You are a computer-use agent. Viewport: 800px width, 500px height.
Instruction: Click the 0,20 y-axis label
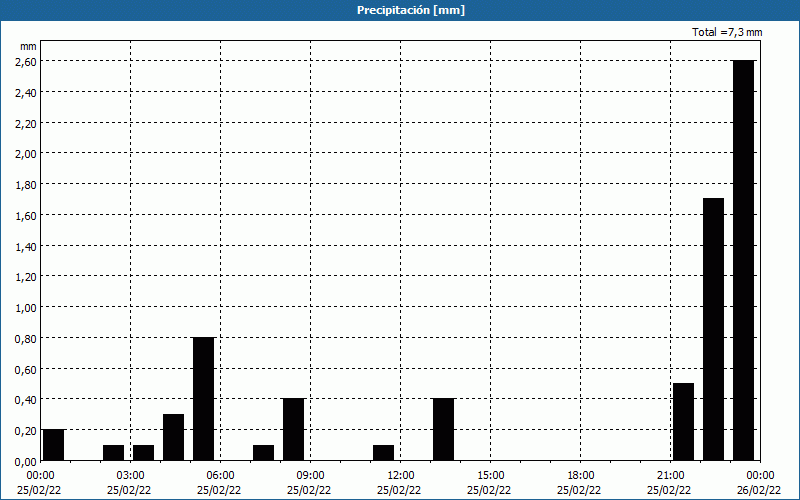point(26,431)
